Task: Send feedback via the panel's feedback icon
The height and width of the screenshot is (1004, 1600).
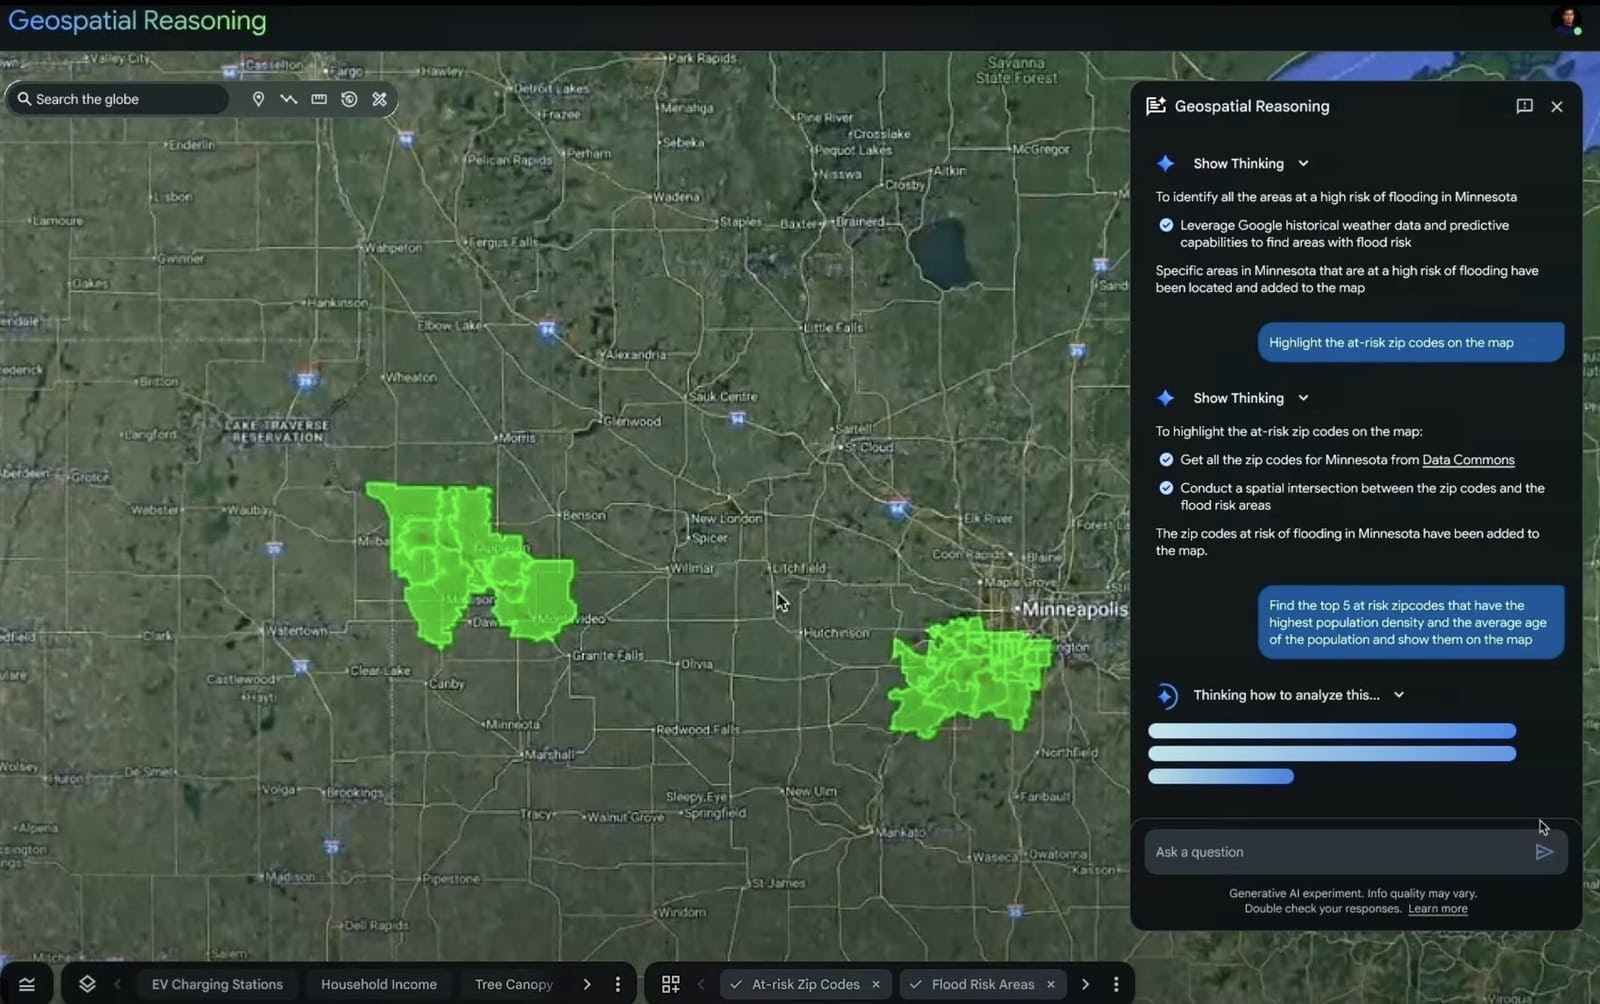Action: 1523,106
